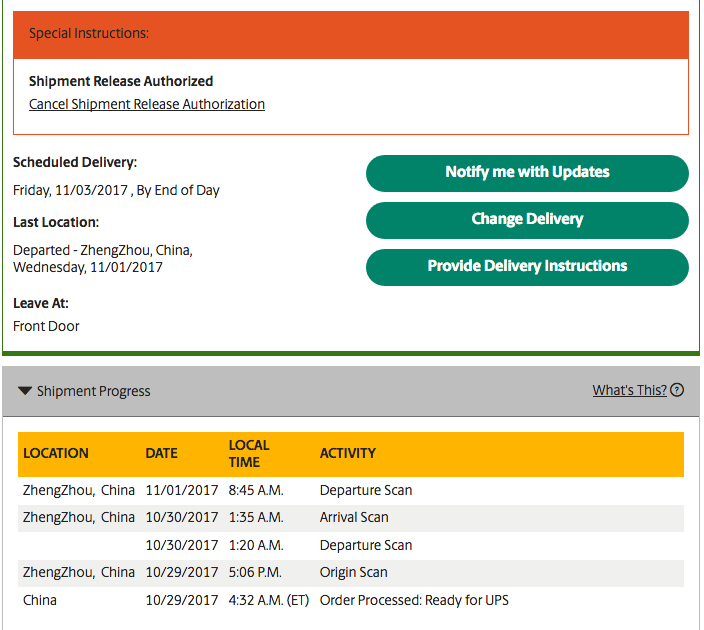
Task: Click the Cancel Shipment Release Authorization link
Action: click(x=147, y=104)
